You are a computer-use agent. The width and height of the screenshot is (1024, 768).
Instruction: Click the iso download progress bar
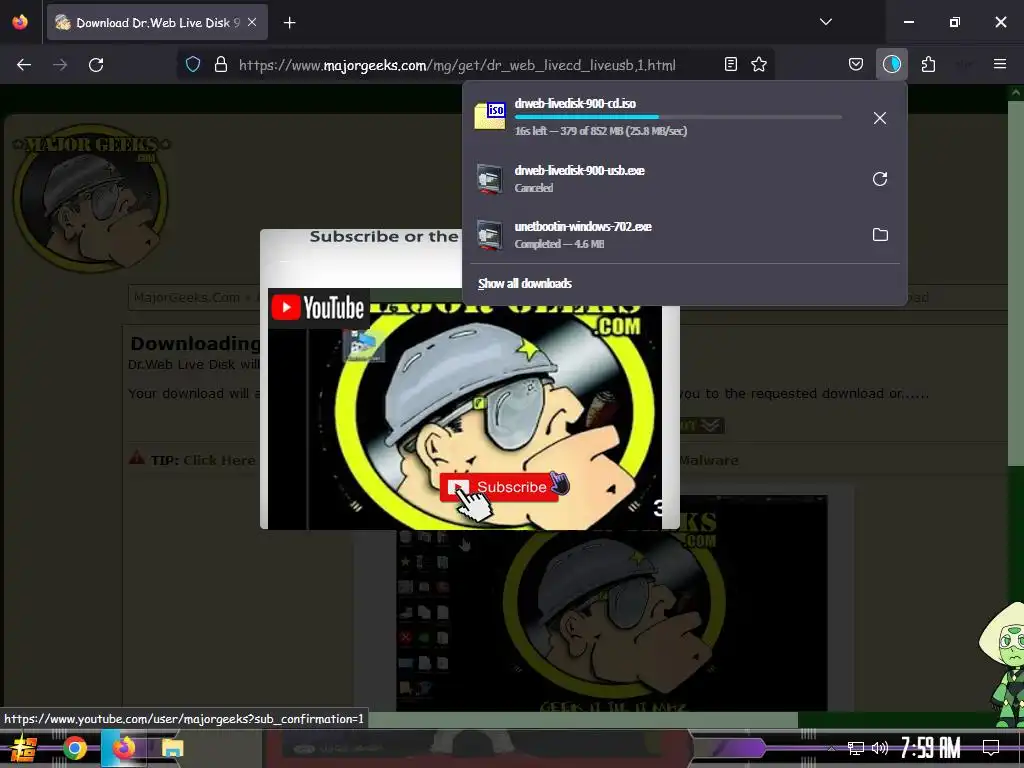point(678,117)
